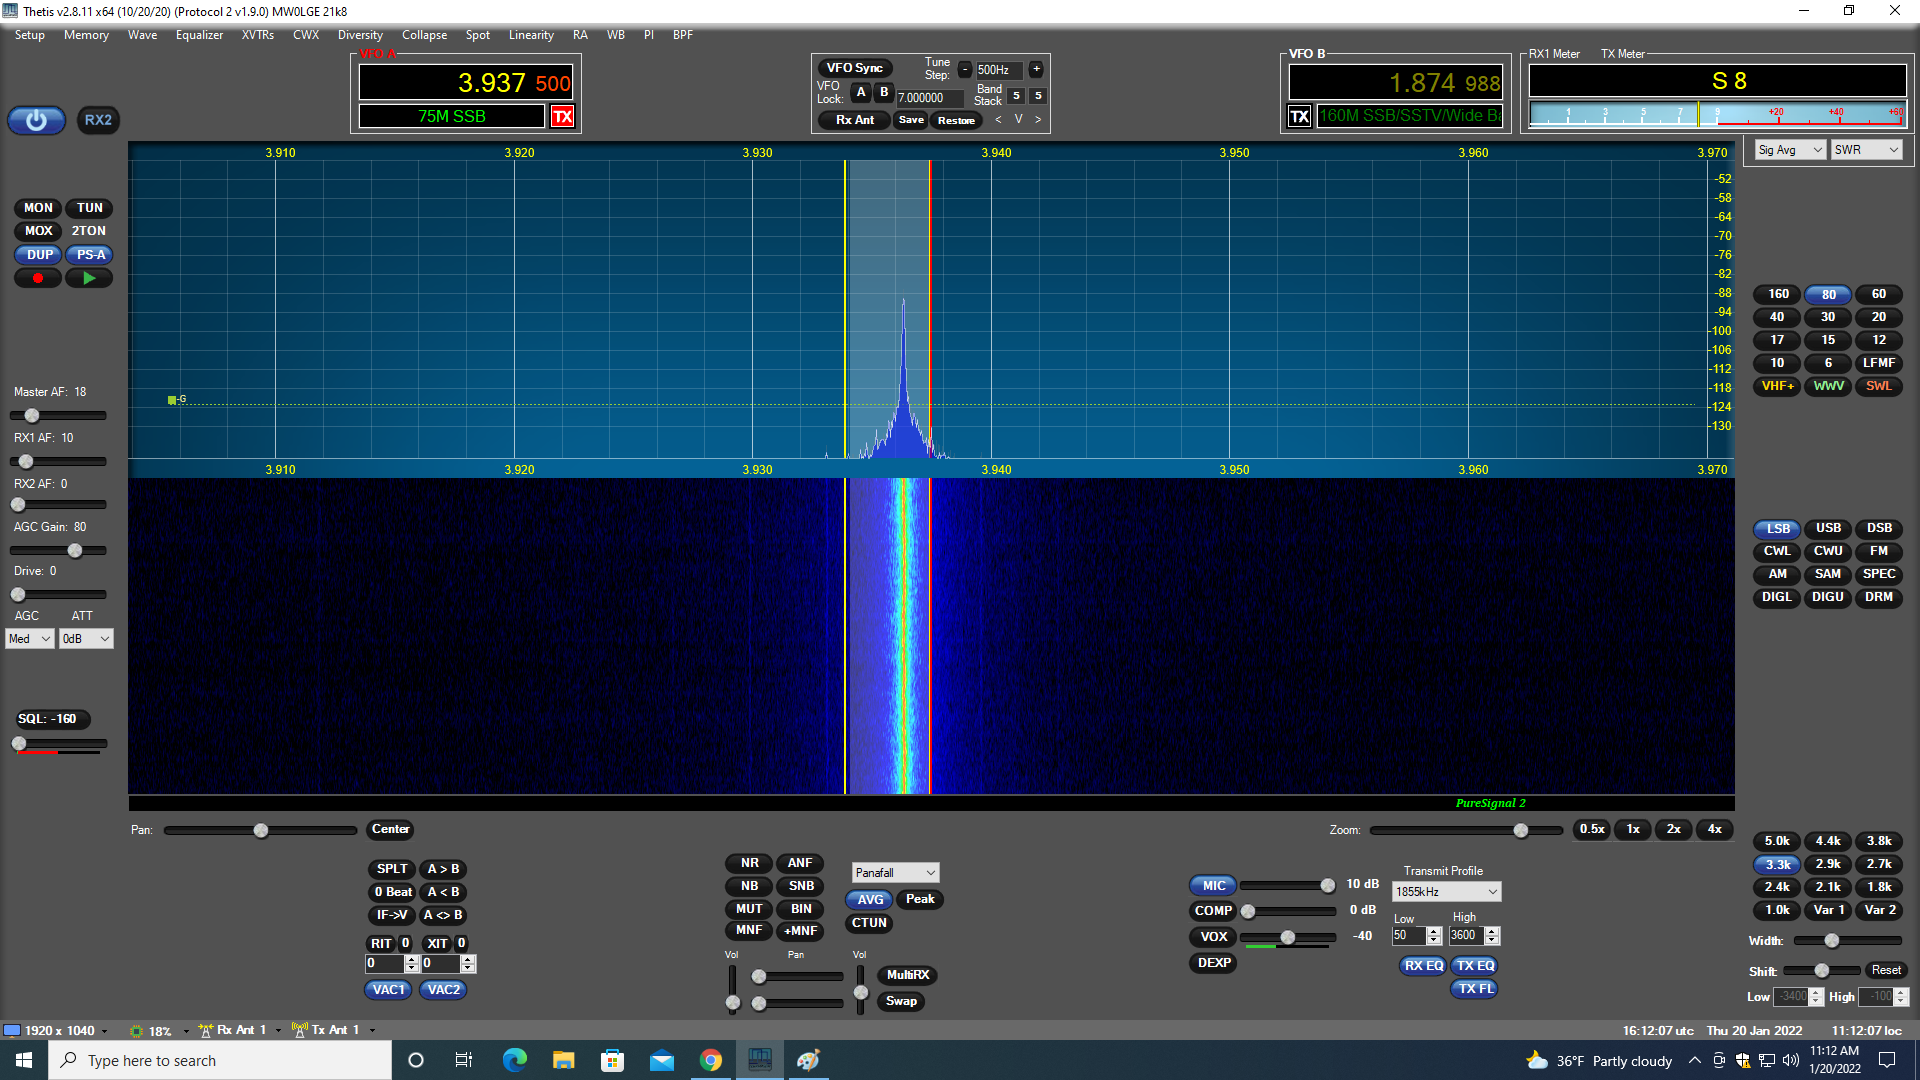Click the Windows Start button

24,1060
